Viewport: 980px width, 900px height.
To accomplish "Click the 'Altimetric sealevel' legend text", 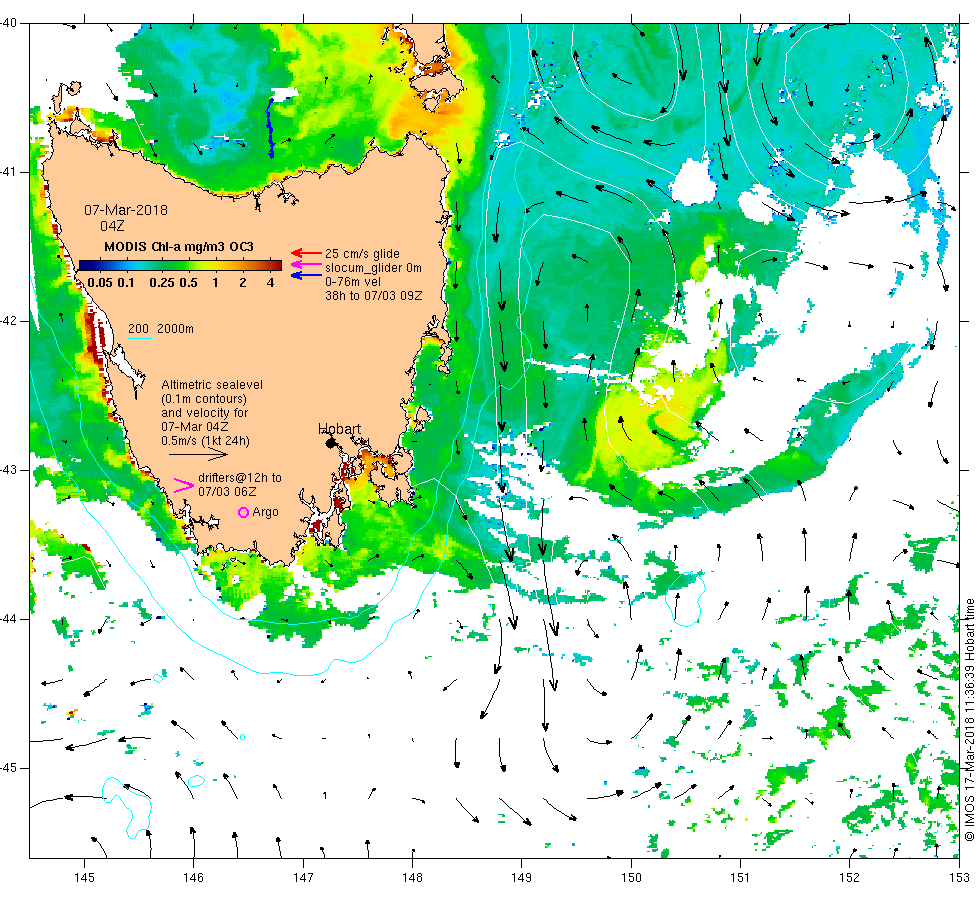I will click(x=212, y=385).
